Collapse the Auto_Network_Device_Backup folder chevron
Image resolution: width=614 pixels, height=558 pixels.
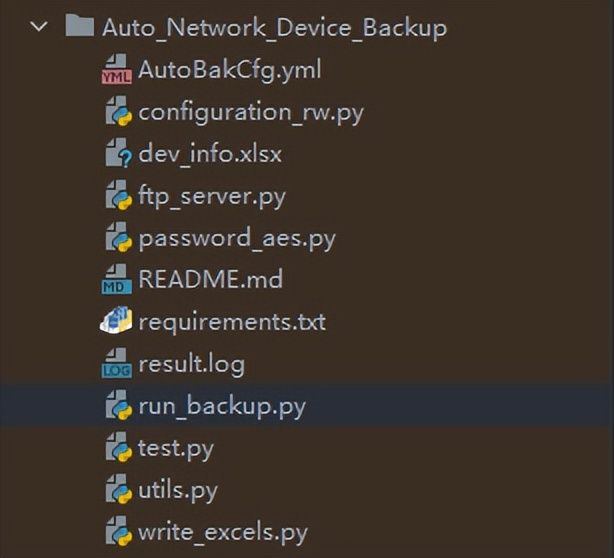point(39,27)
